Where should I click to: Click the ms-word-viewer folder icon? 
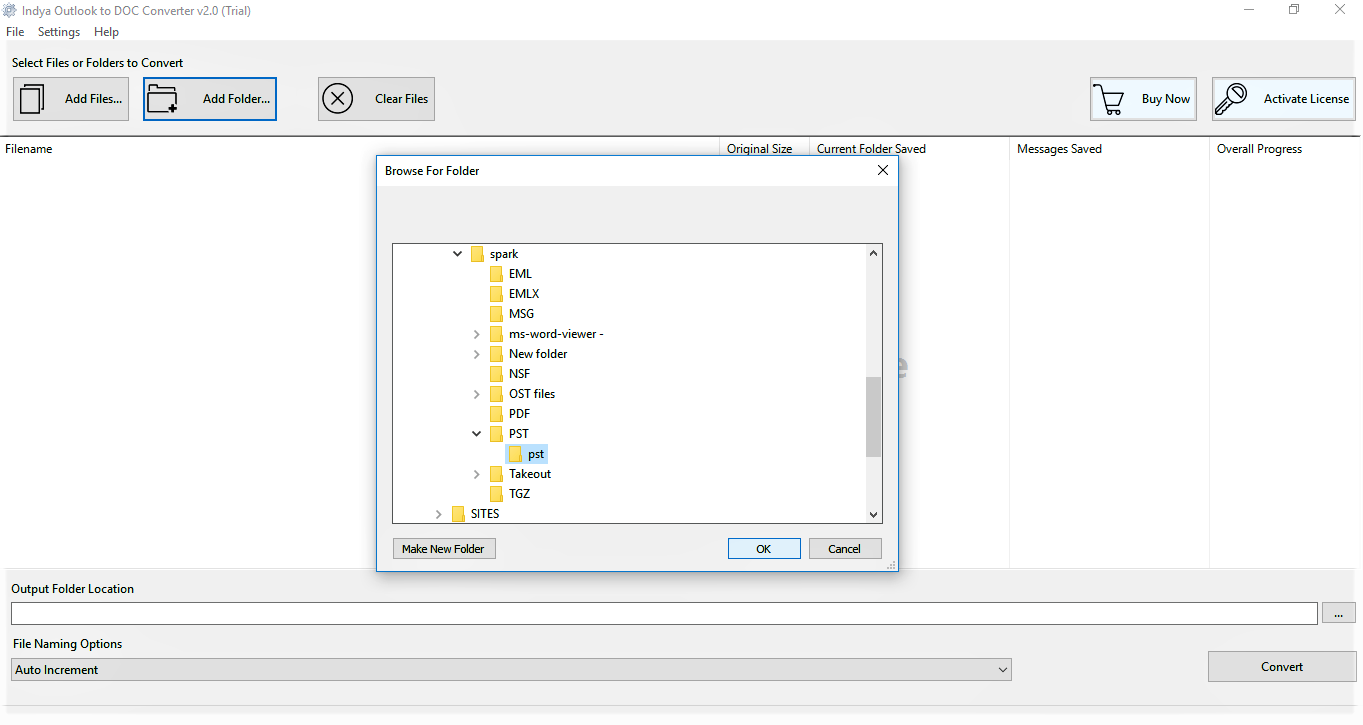496,334
